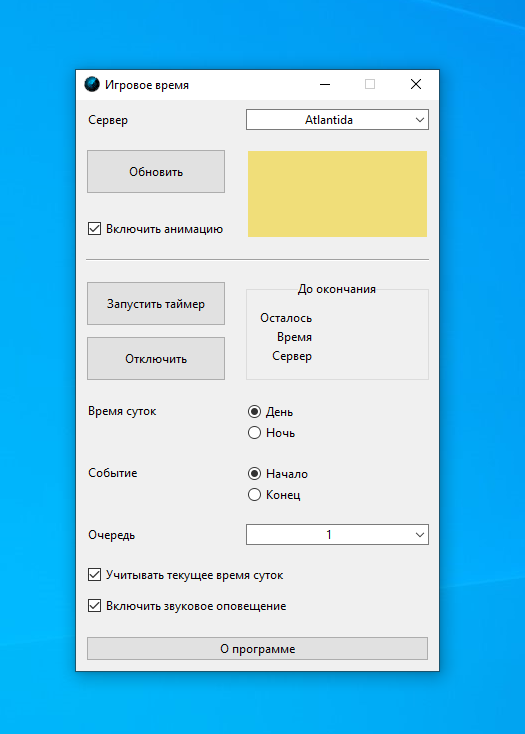Click Запустить таймер button

[x=156, y=304]
